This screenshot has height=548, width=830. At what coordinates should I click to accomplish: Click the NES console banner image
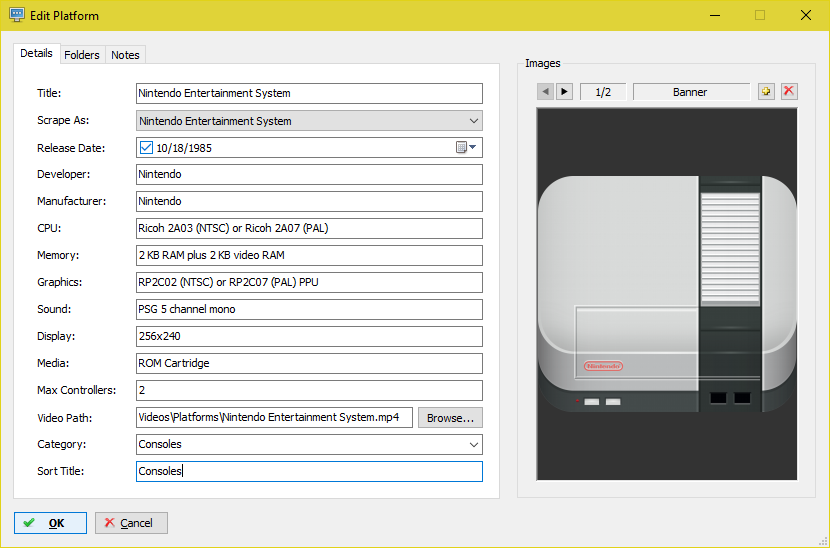tap(667, 294)
